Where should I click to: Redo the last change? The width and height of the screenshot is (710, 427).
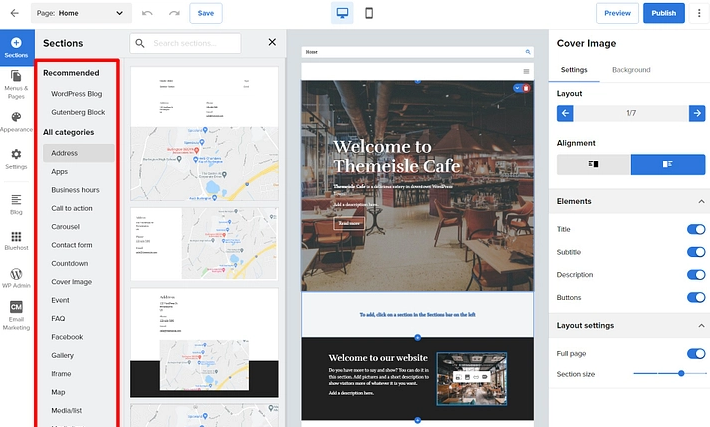[x=174, y=13]
